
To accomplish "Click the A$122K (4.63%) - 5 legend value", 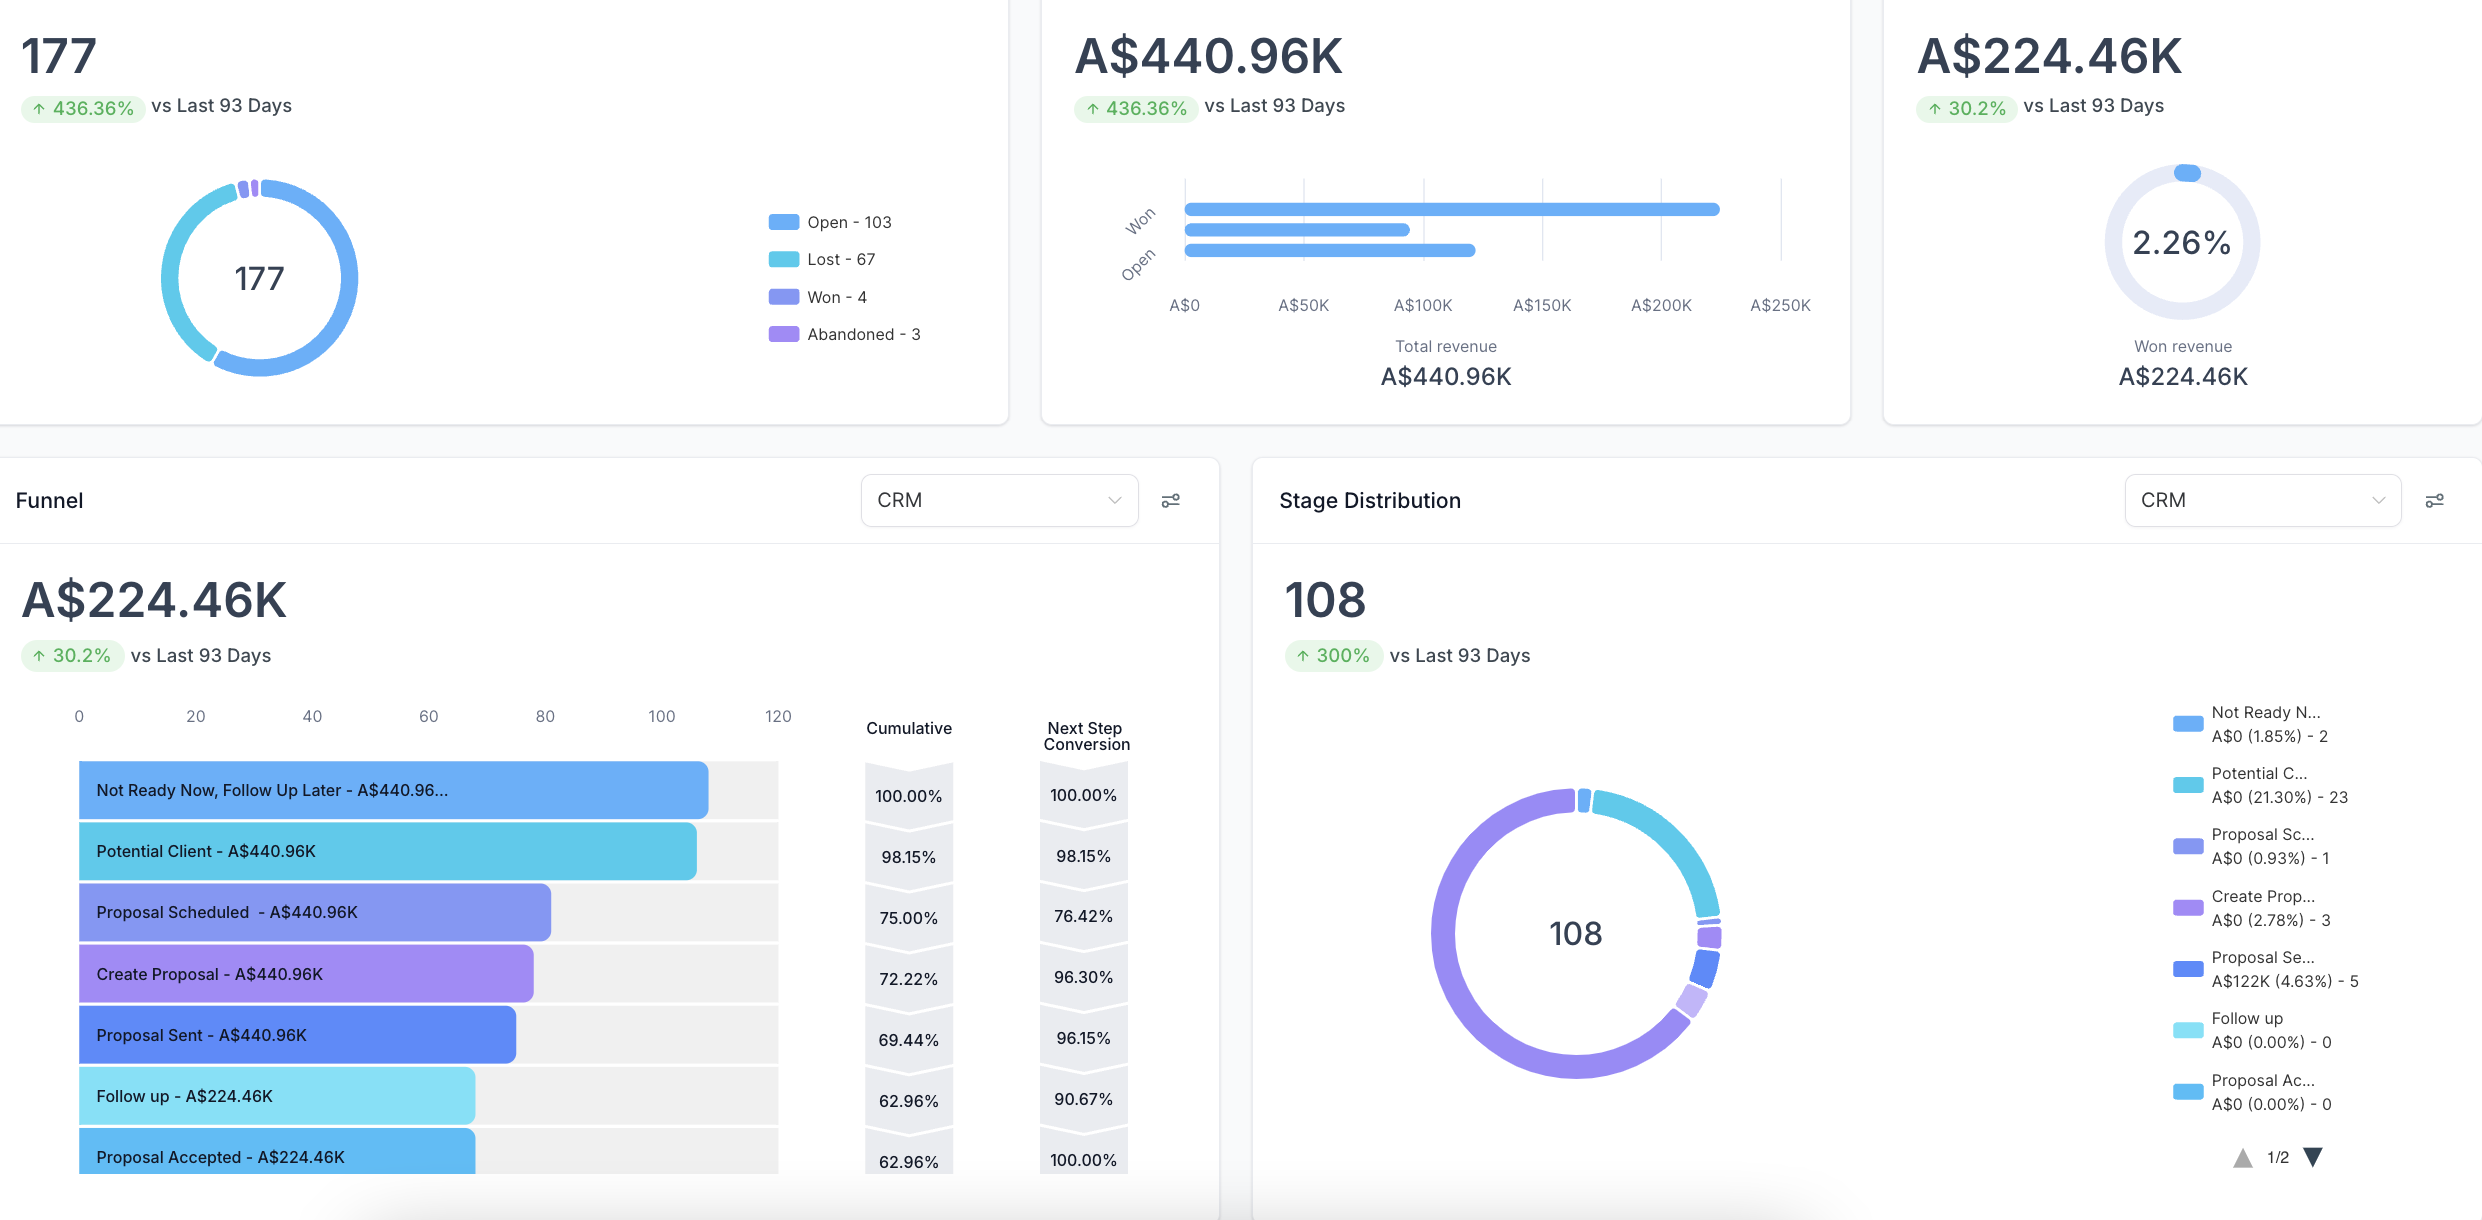I will 2285,981.
